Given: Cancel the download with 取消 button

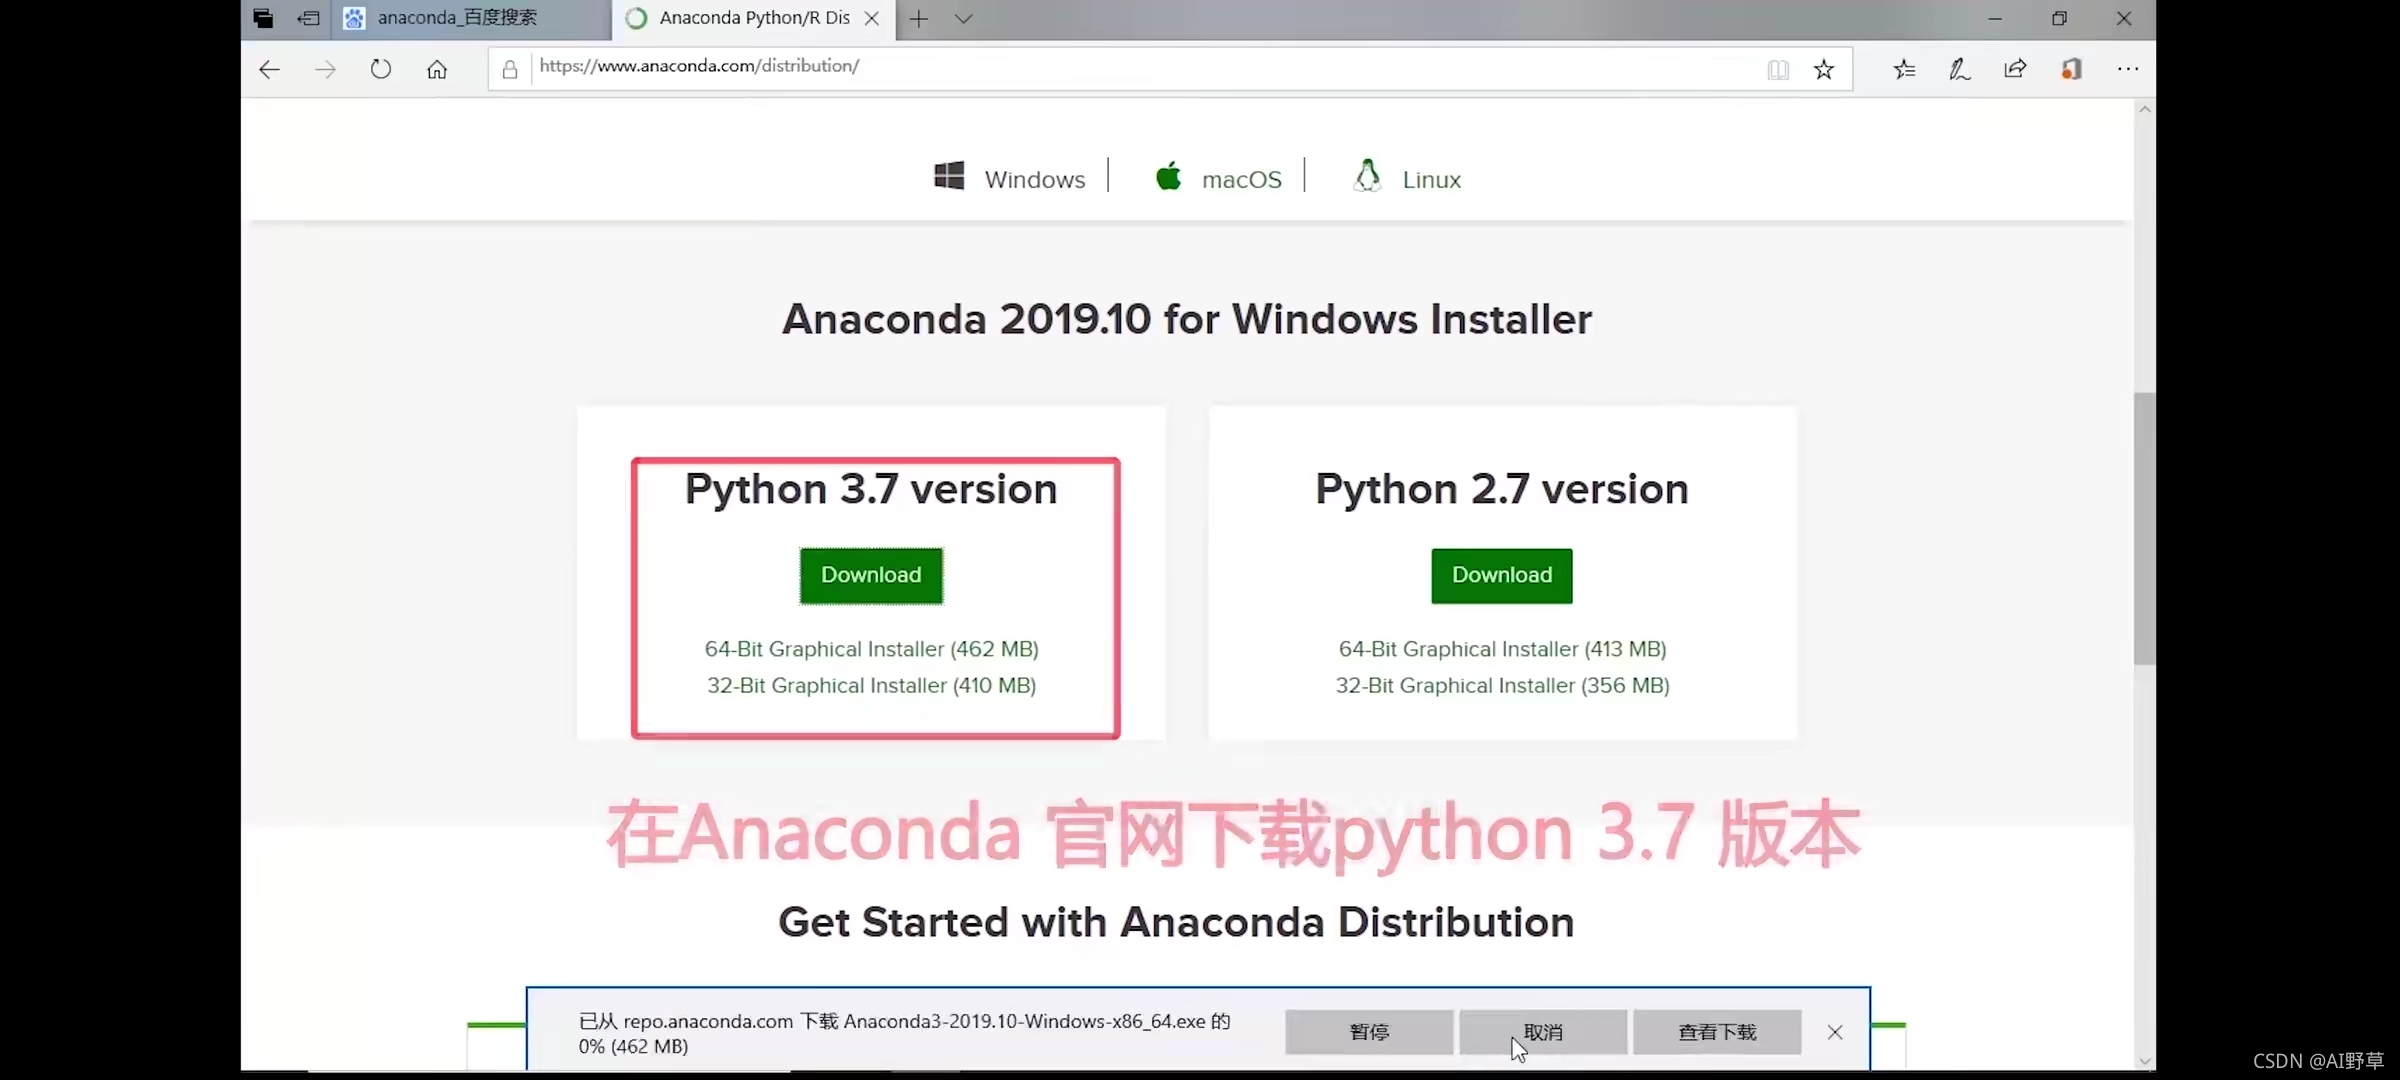Looking at the screenshot, I should [x=1543, y=1032].
